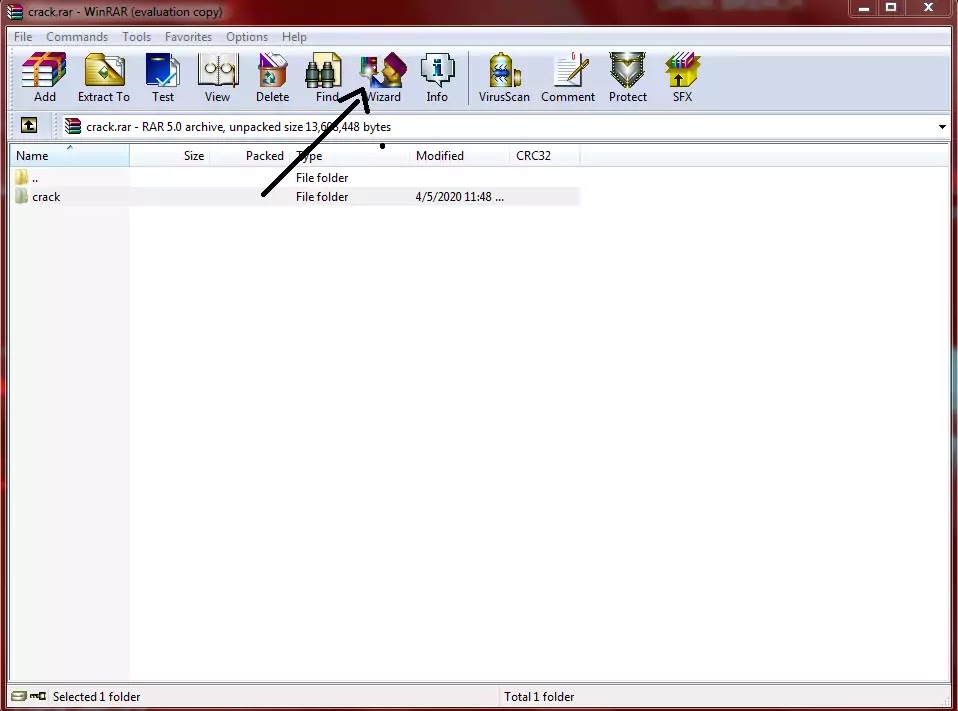Open the Help menu
The height and width of the screenshot is (711, 958).
(x=294, y=37)
